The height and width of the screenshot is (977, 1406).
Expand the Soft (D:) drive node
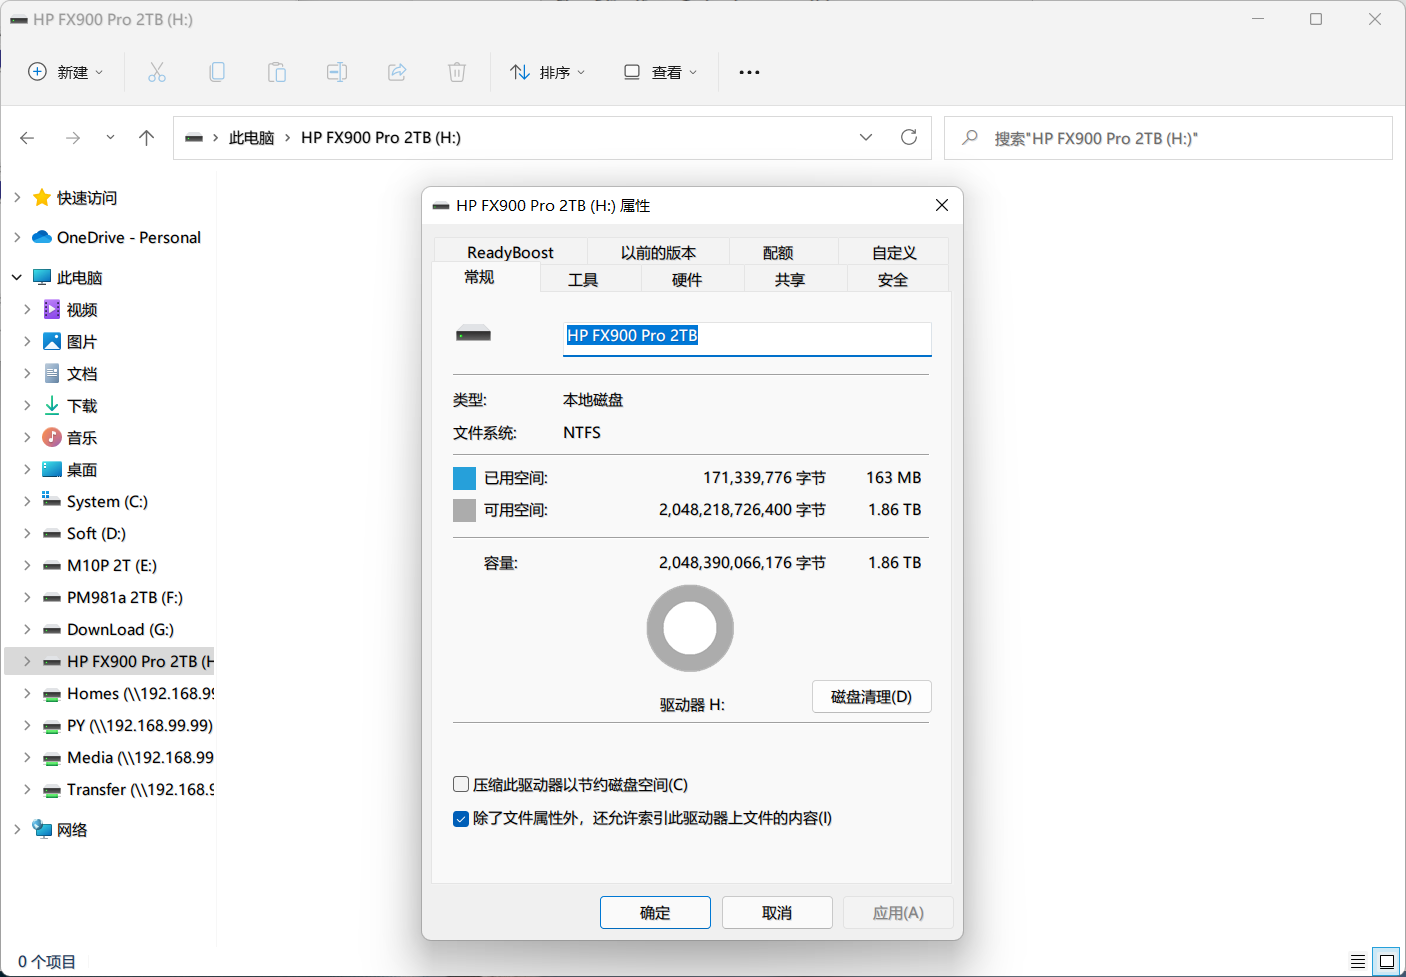pos(27,534)
